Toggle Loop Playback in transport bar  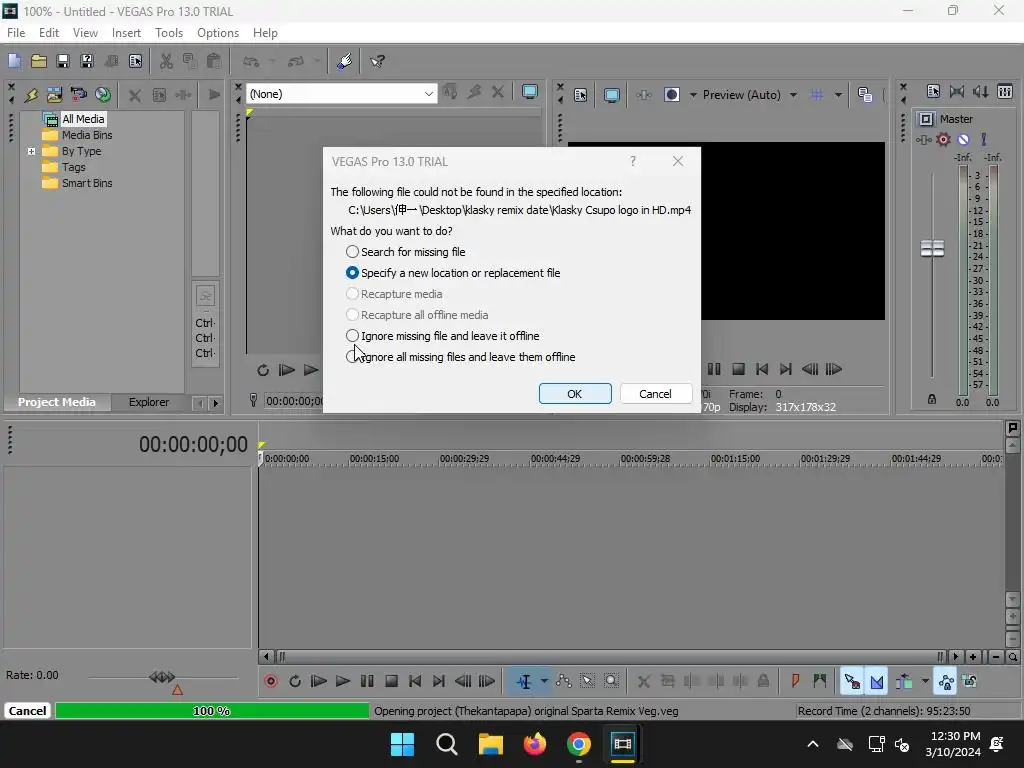295,681
